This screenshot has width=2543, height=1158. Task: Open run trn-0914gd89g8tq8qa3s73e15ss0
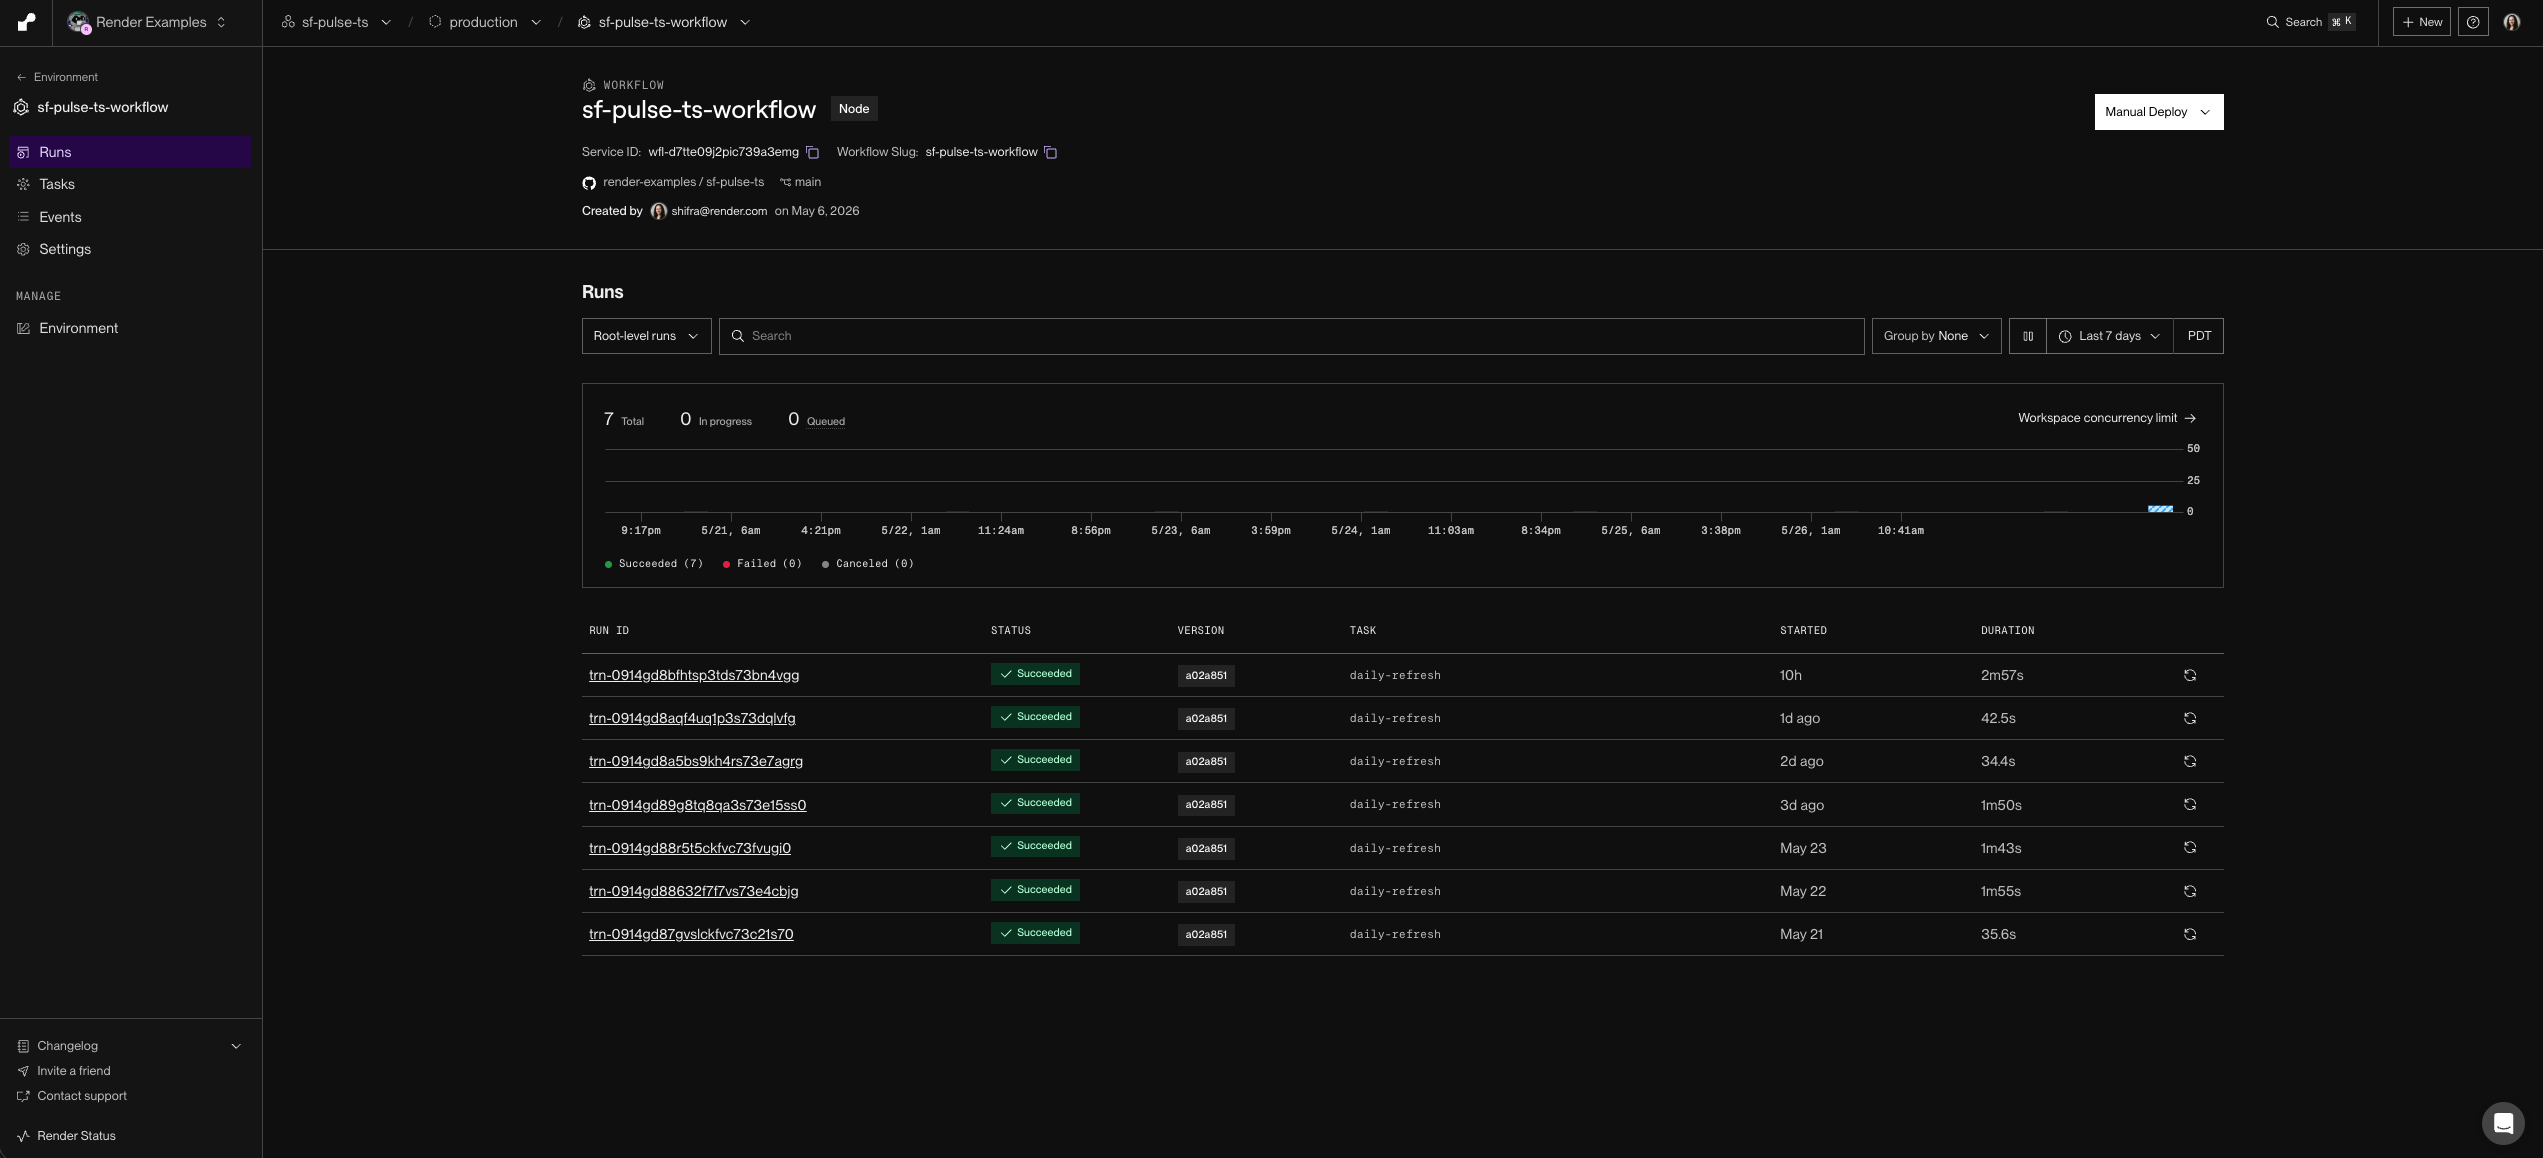(x=698, y=806)
